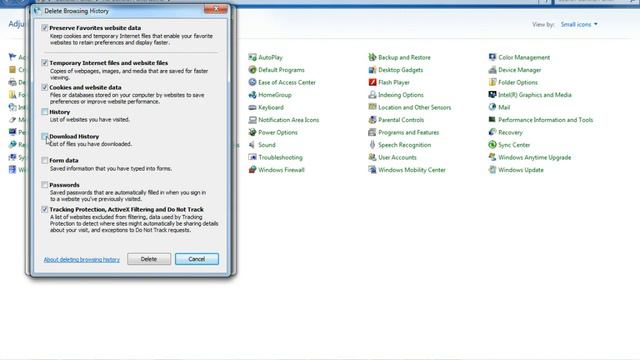Toggle Temporary Internet files and website files checkbox
The width and height of the screenshot is (640, 360).
[44, 63]
